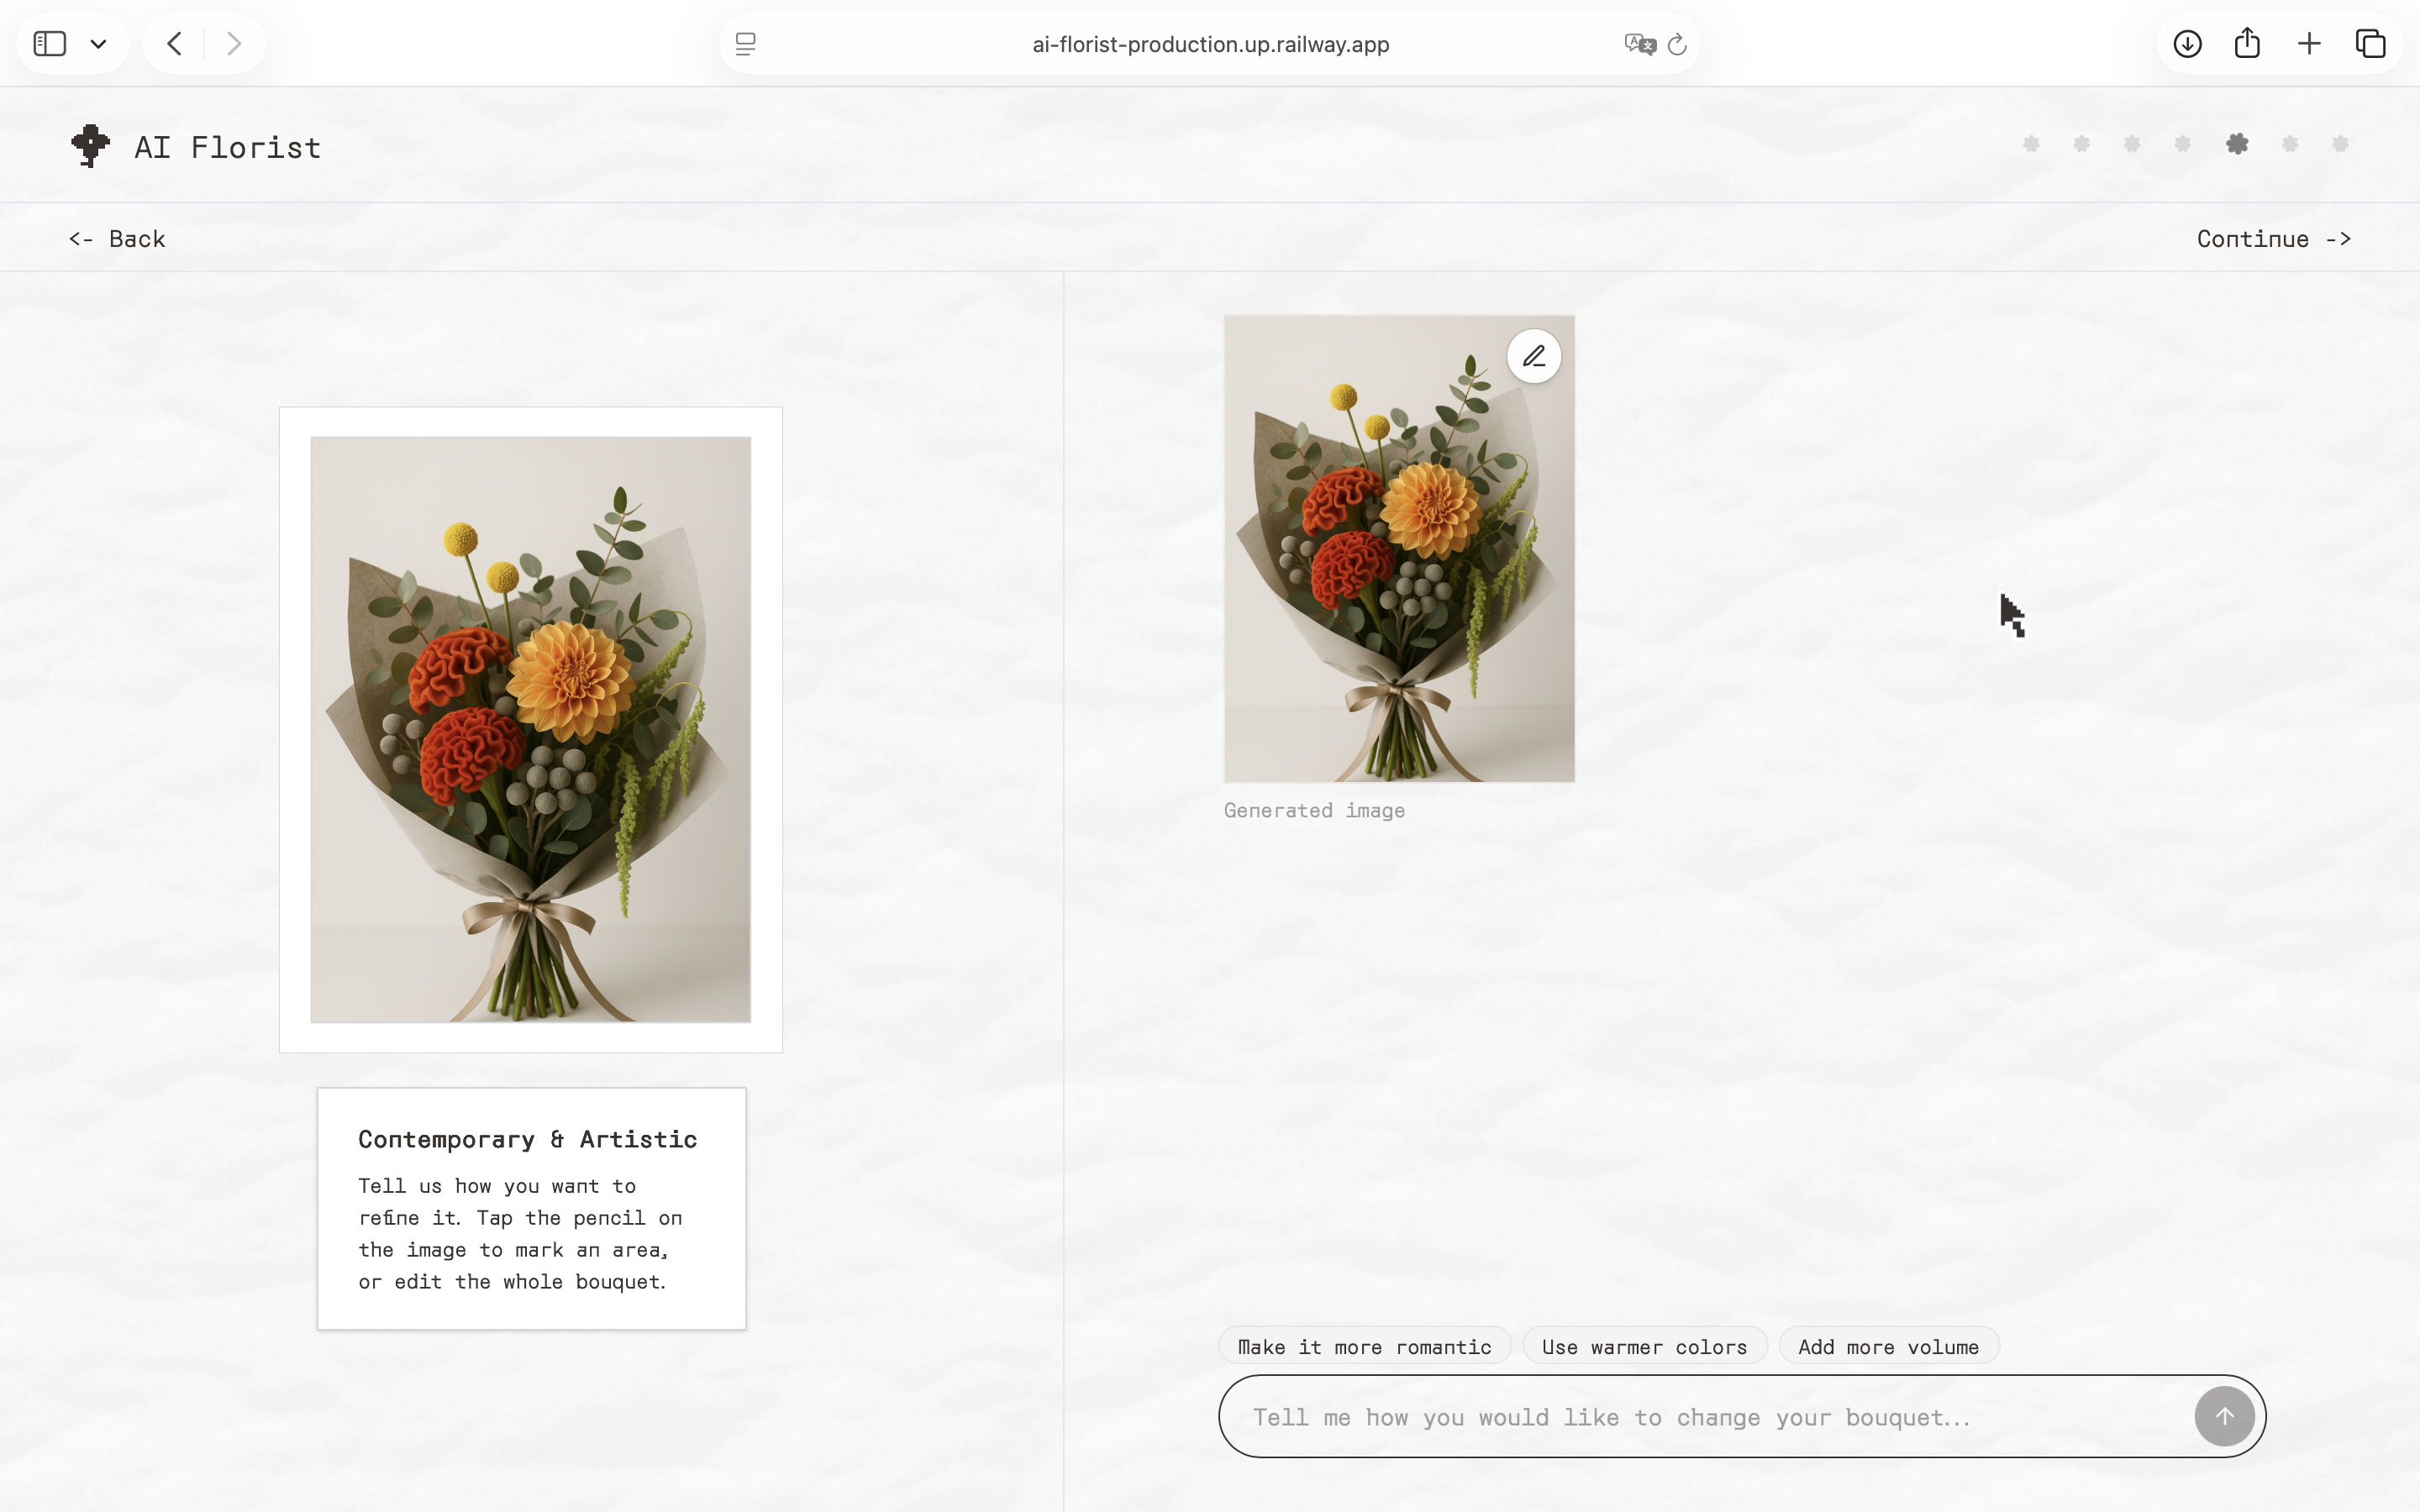Choose the 'Add more volume' suggestion
The image size is (2420, 1512).
tap(1889, 1346)
